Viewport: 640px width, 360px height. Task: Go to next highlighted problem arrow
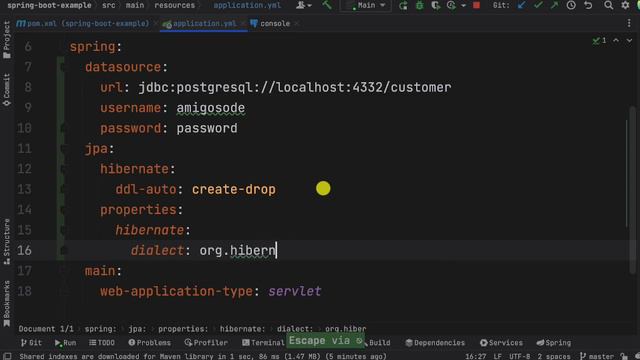pos(629,40)
